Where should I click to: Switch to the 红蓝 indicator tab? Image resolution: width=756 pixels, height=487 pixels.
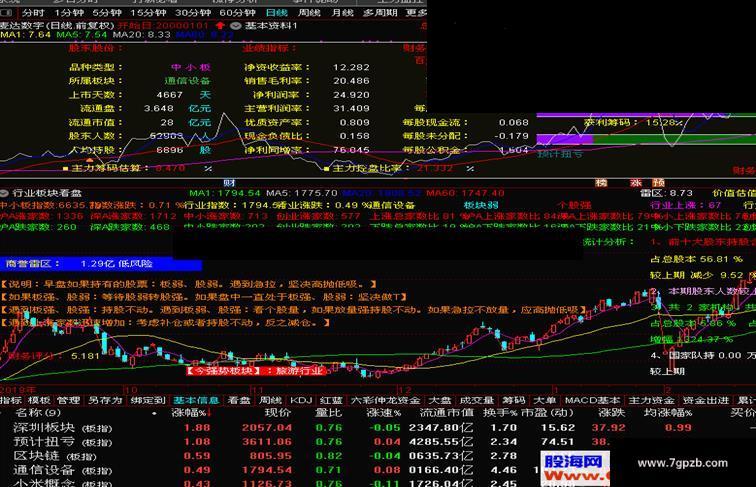pyautogui.click(x=331, y=400)
